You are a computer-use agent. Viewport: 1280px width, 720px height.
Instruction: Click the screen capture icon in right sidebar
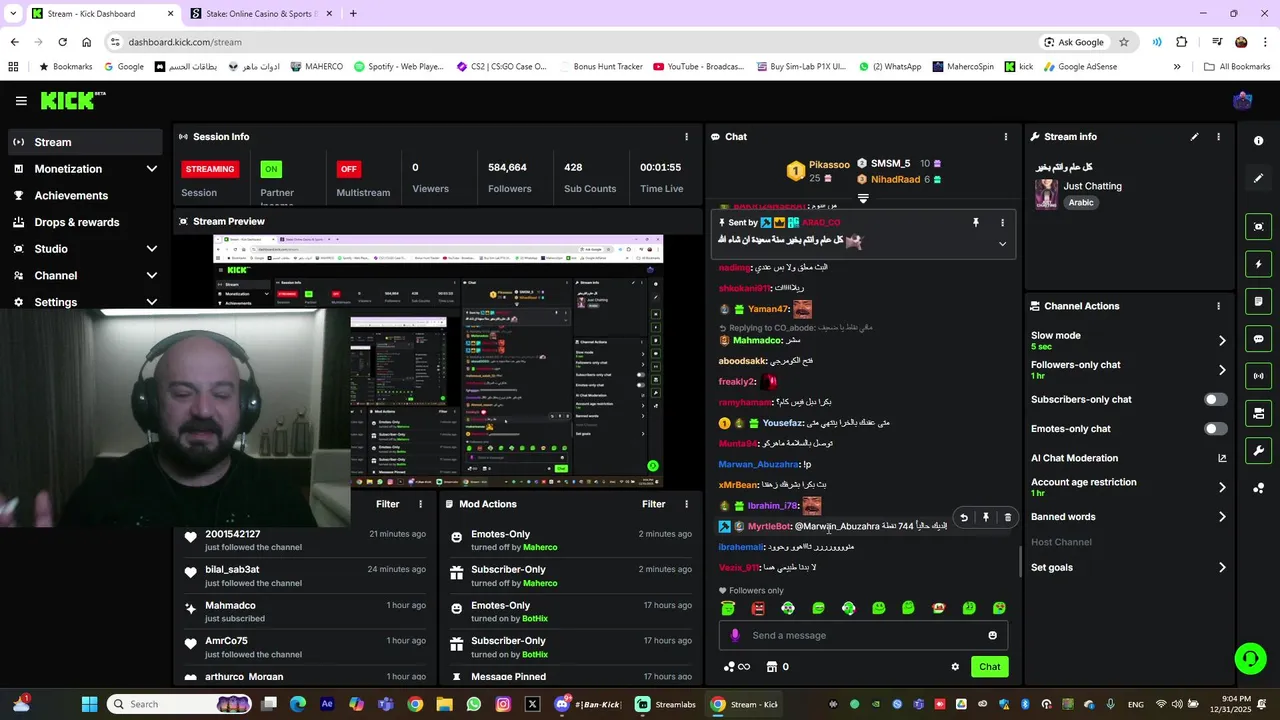point(1259,227)
